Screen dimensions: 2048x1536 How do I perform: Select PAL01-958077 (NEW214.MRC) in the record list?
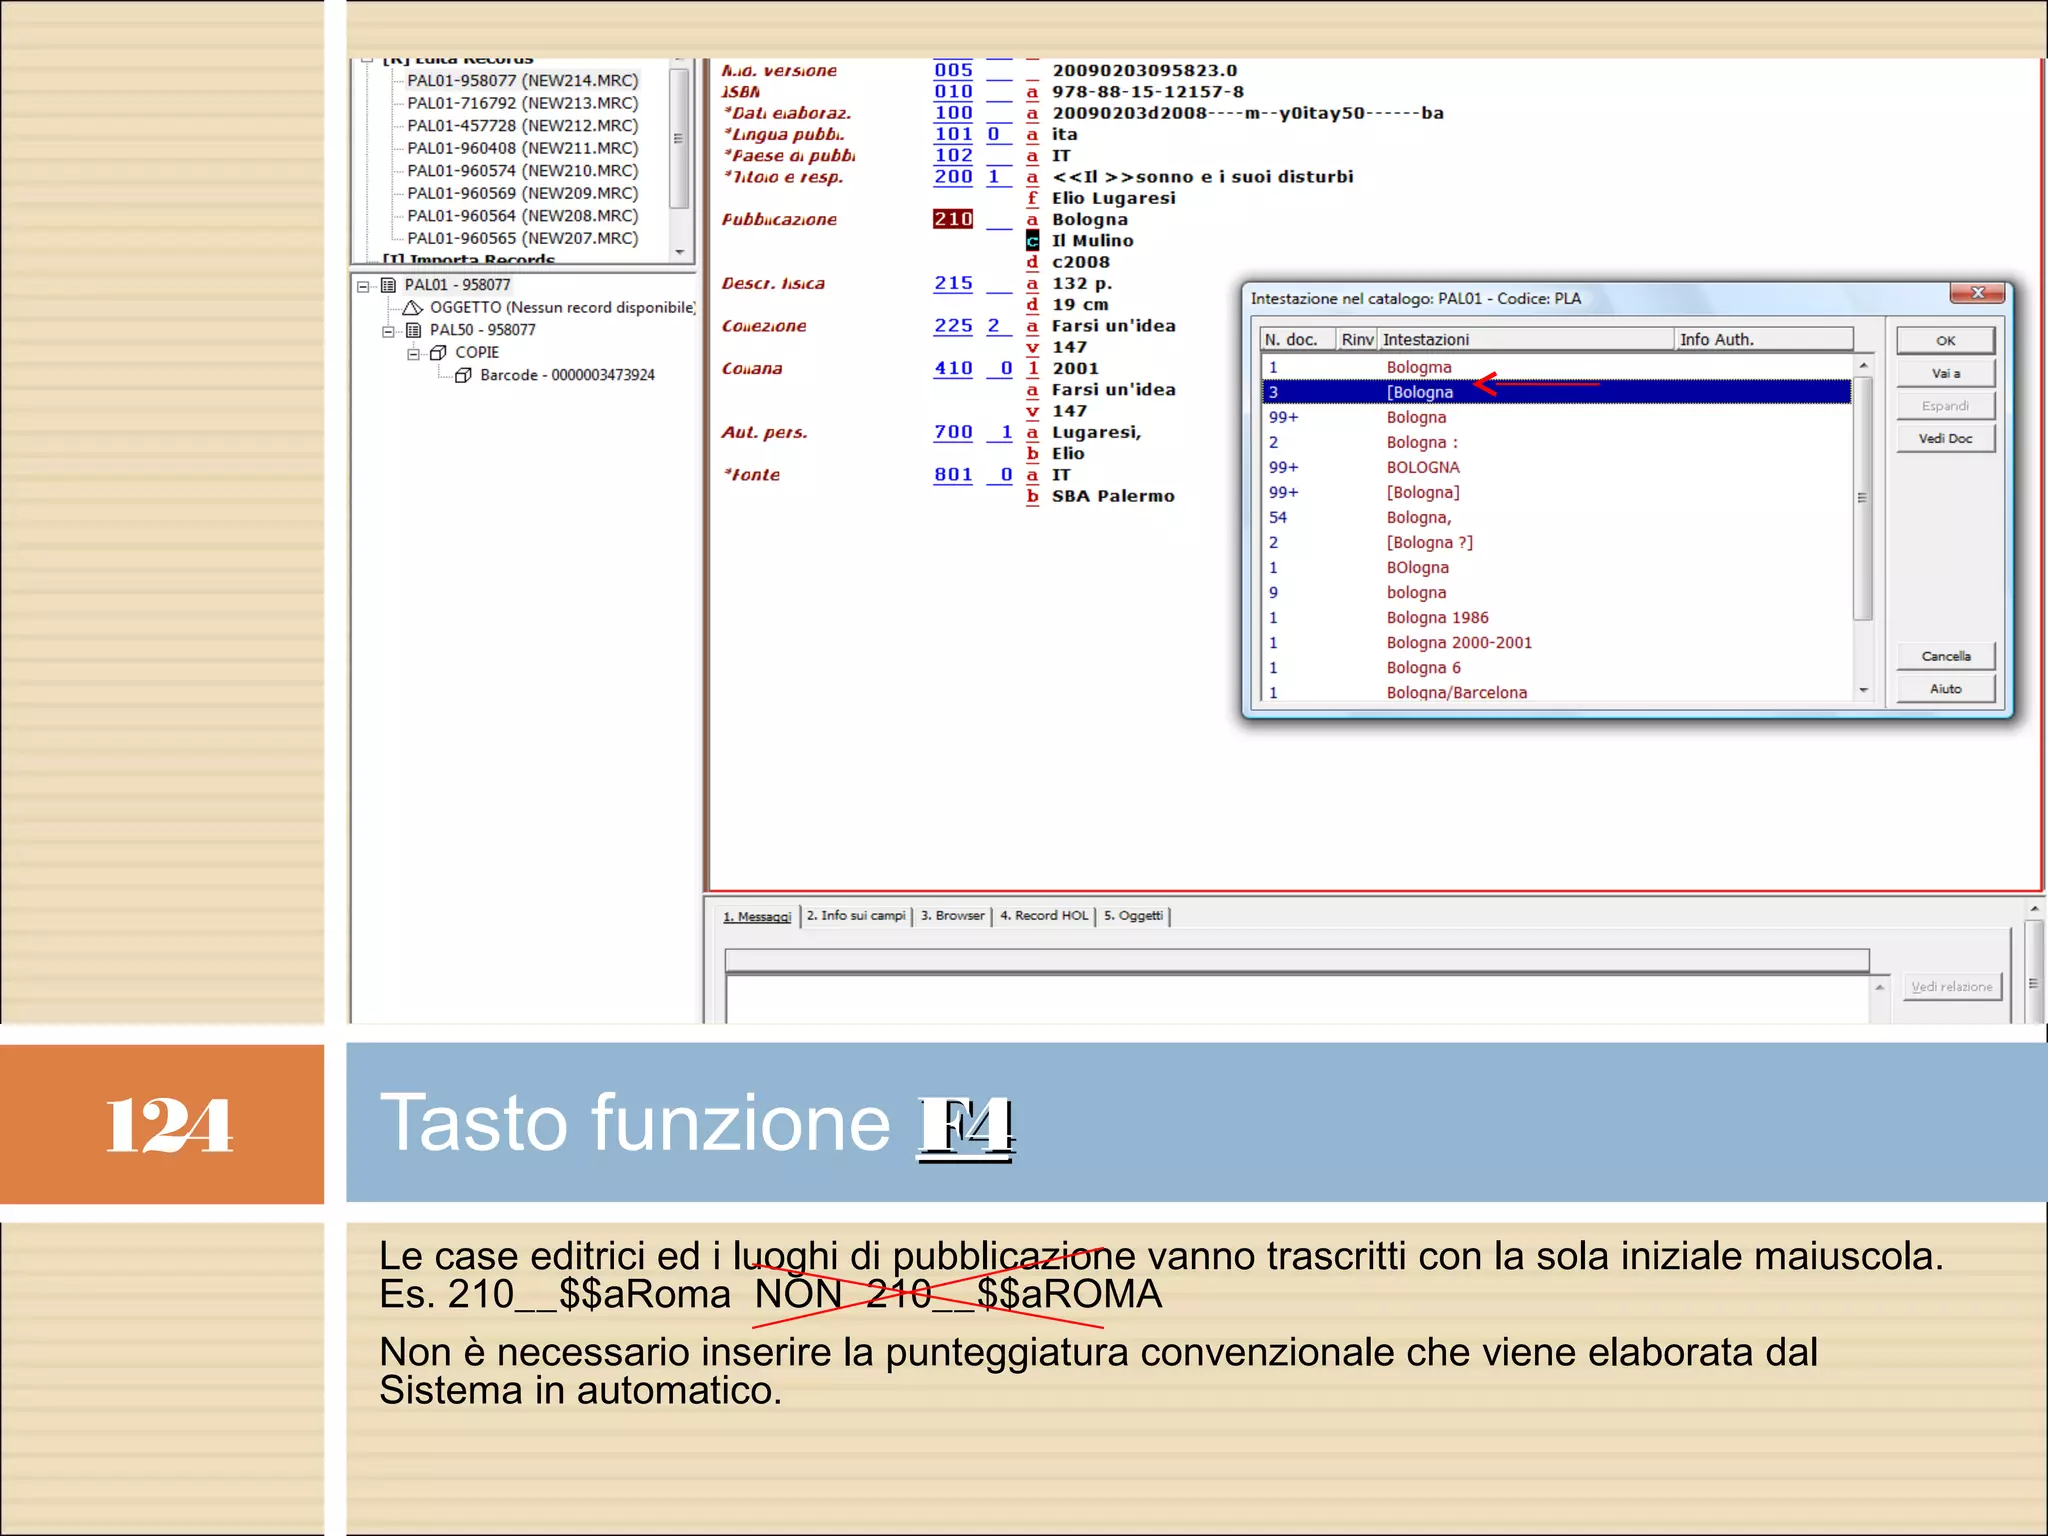[x=522, y=81]
